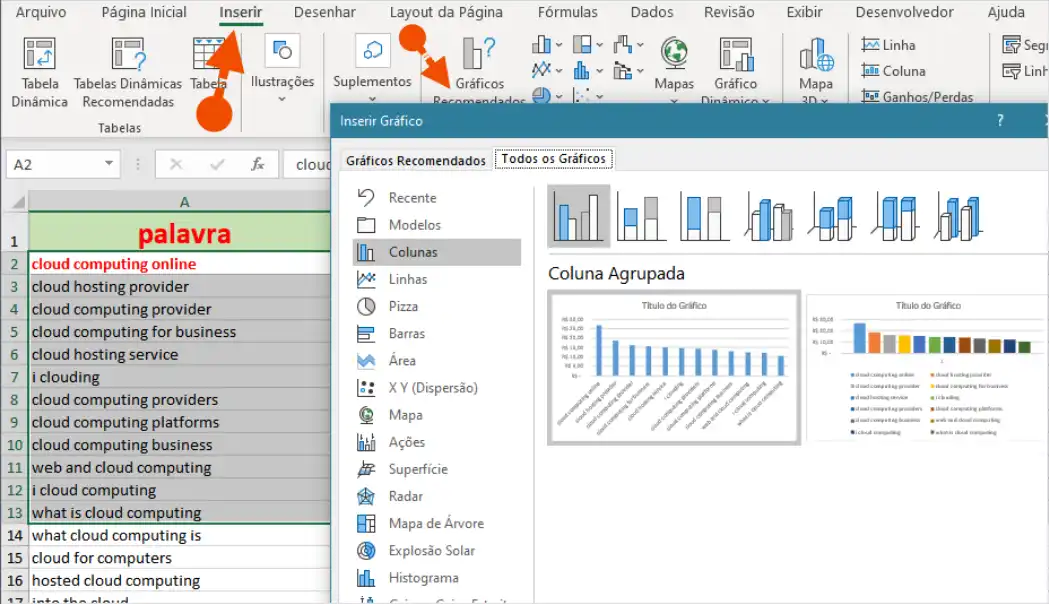This screenshot has height=604, width=1049.
Task: Open the Name Box dropdown
Action: click(109, 164)
